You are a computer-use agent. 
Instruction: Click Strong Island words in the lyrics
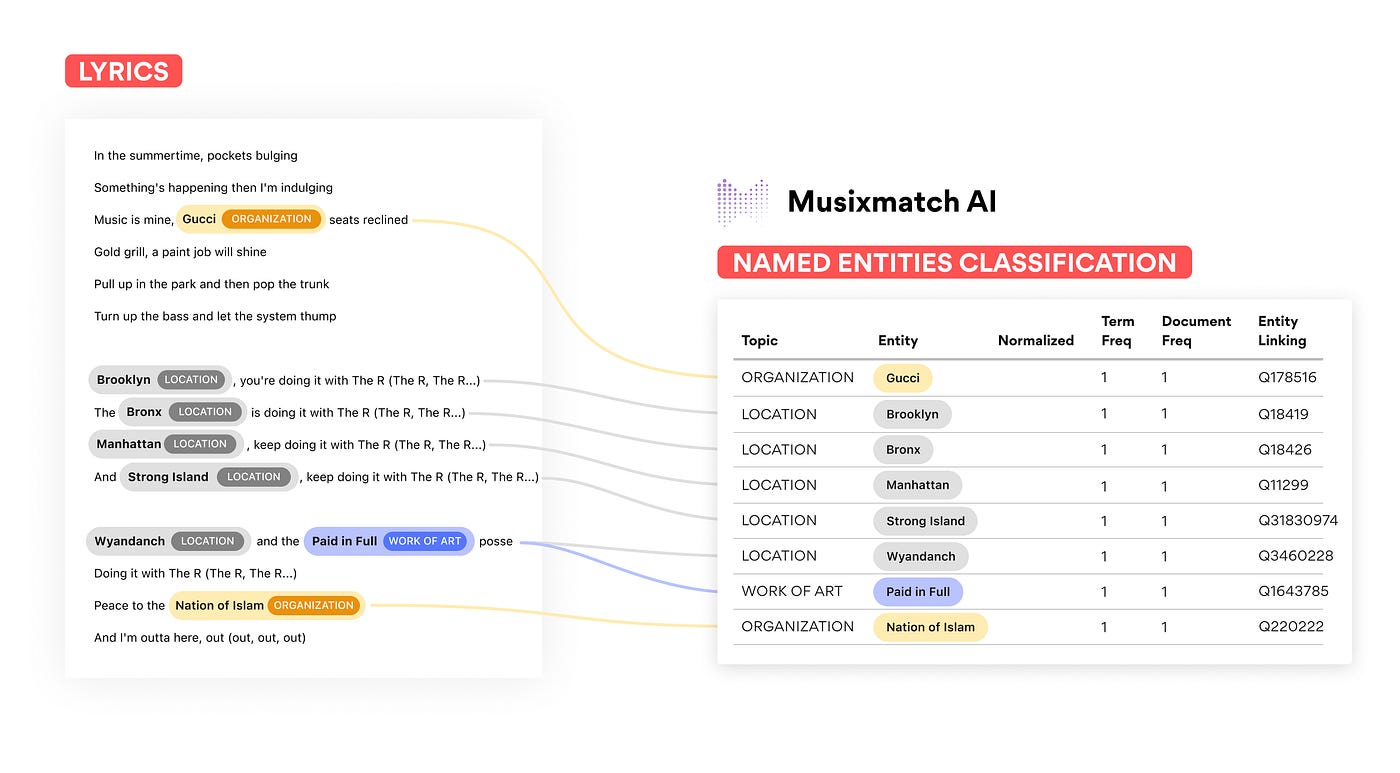(168, 477)
